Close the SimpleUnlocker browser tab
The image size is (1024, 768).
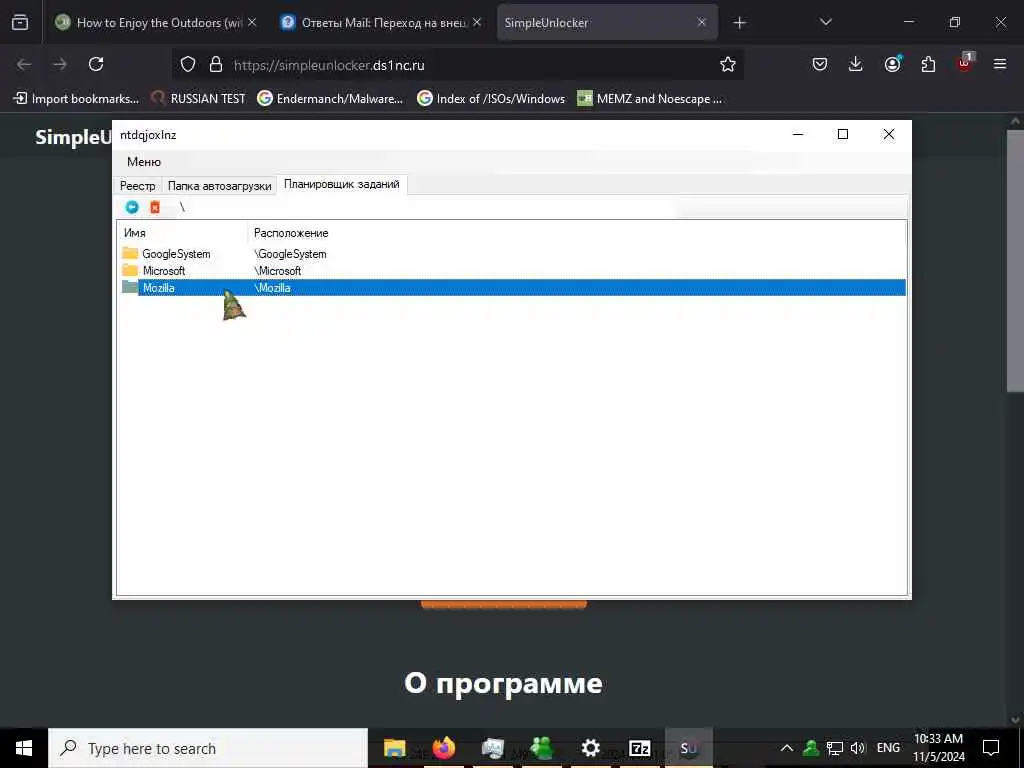point(701,22)
